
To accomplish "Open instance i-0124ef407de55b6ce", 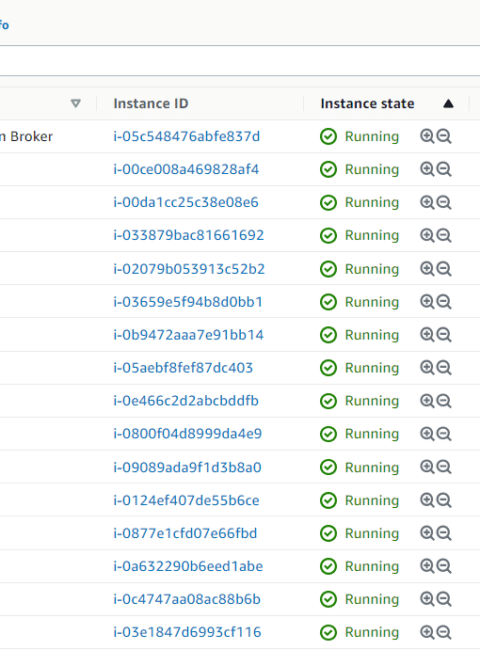I will click(x=187, y=500).
